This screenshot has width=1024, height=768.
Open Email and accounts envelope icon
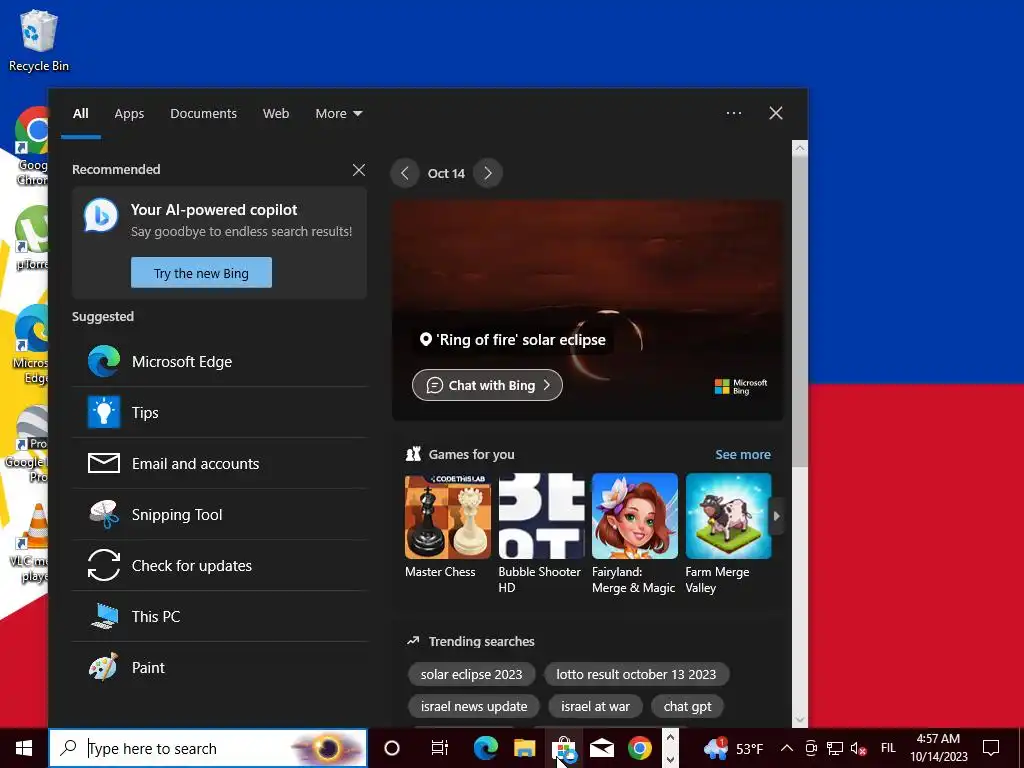pos(104,463)
